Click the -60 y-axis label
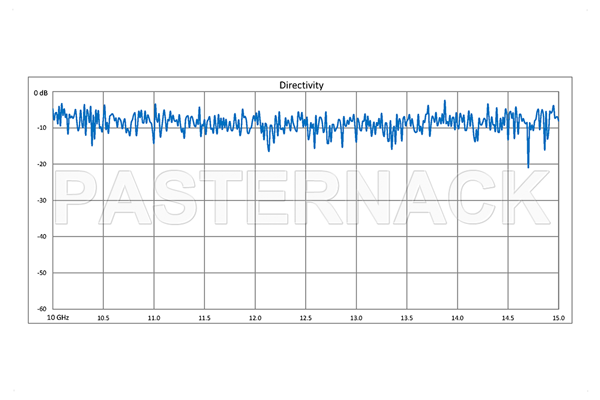 click(42, 308)
